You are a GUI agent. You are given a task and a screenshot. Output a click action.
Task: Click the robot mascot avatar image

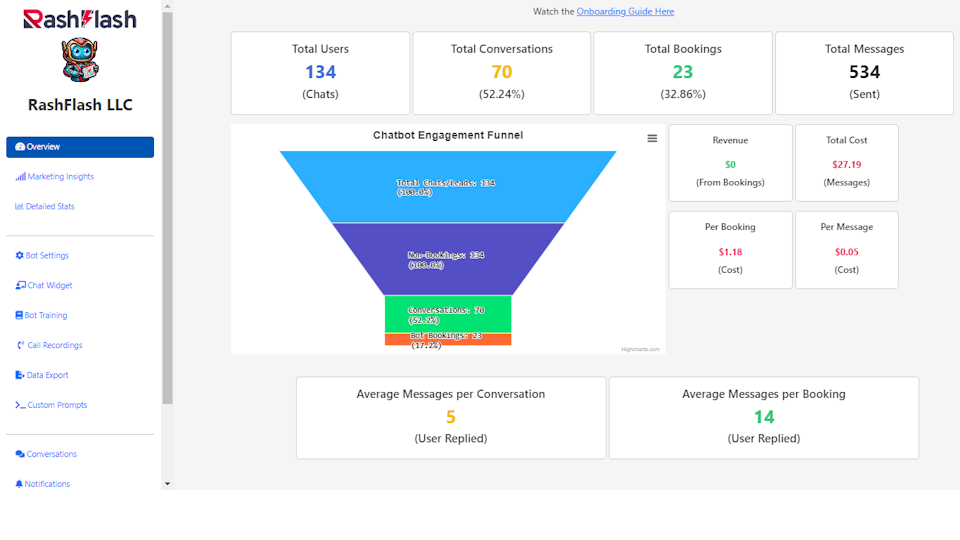80,59
